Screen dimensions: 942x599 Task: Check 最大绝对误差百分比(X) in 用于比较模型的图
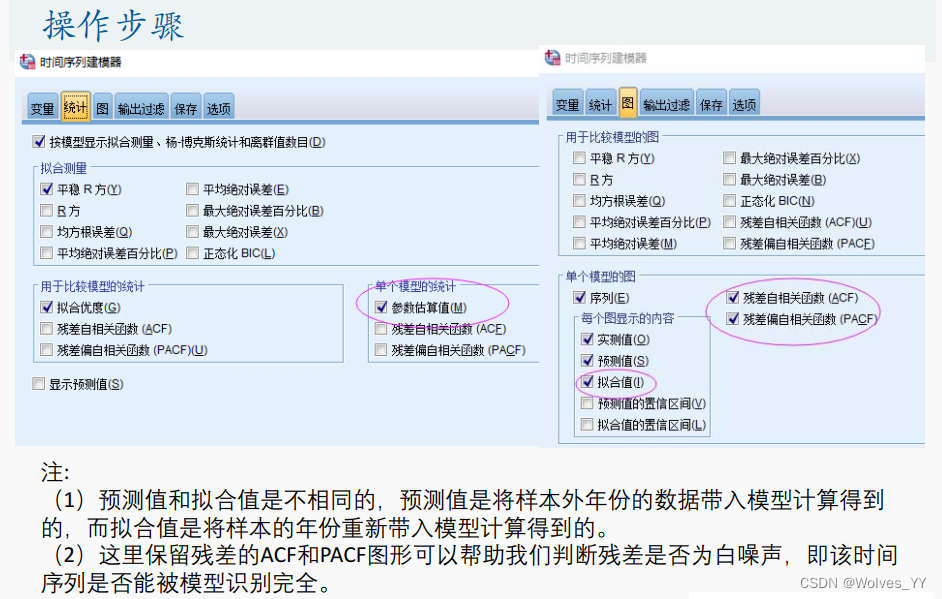[729, 158]
